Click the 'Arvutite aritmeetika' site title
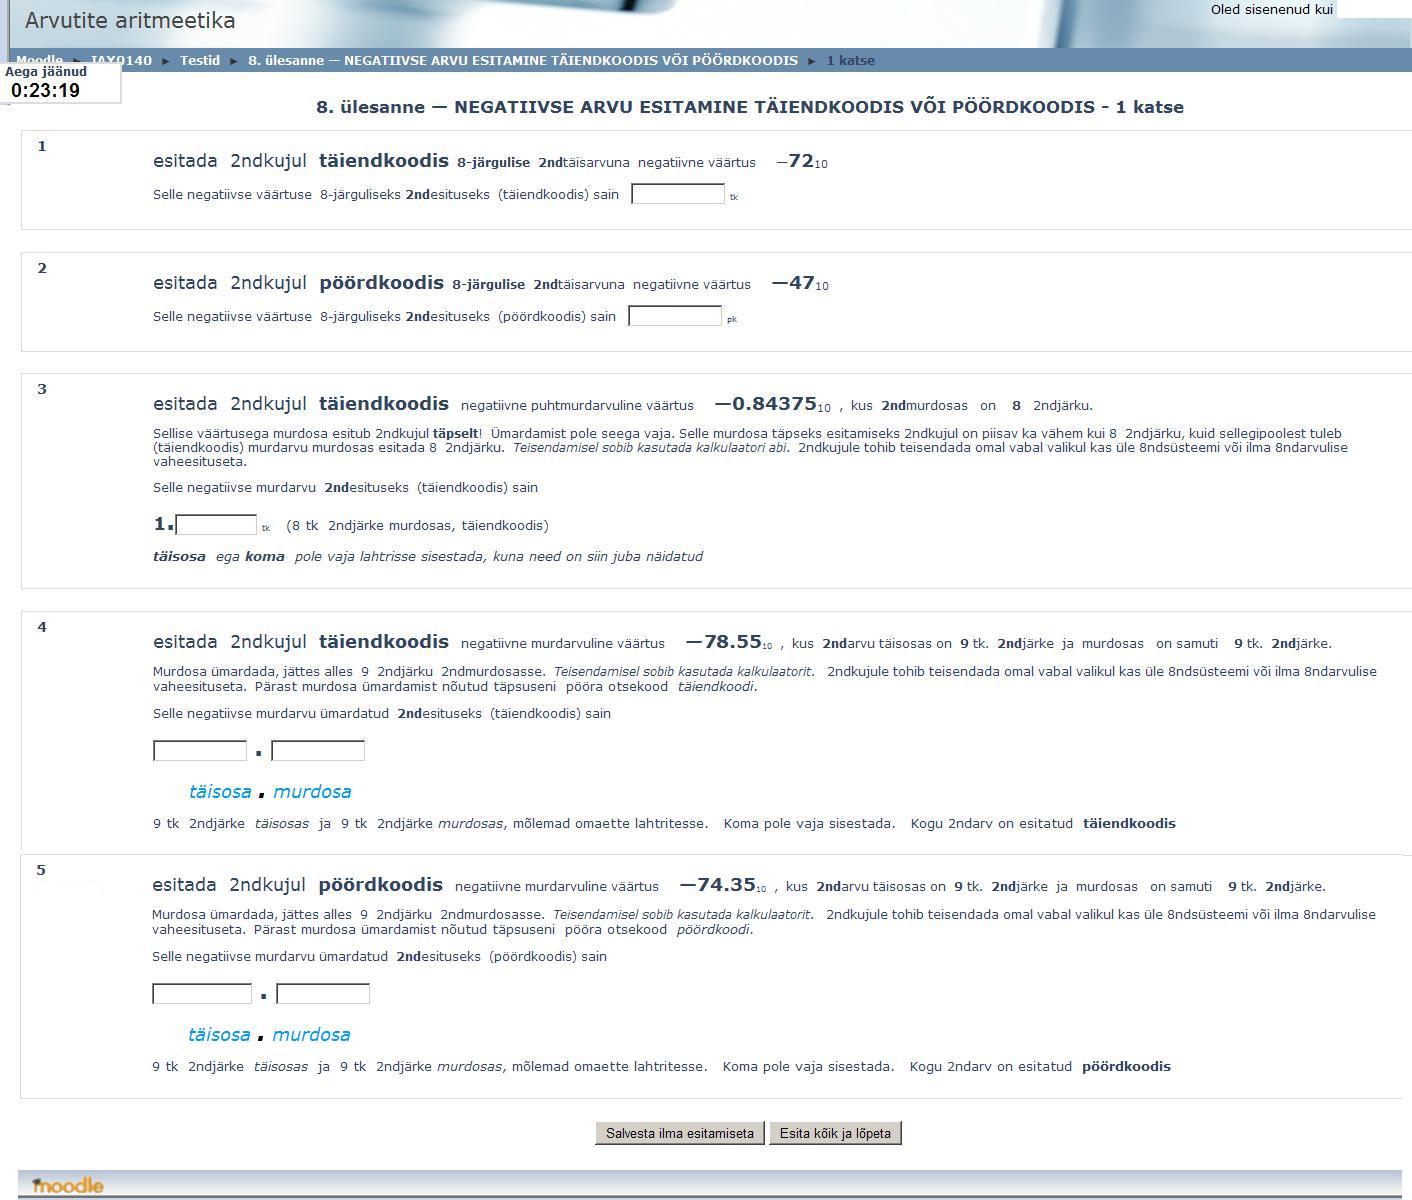Image resolution: width=1412 pixels, height=1200 pixels. (130, 21)
